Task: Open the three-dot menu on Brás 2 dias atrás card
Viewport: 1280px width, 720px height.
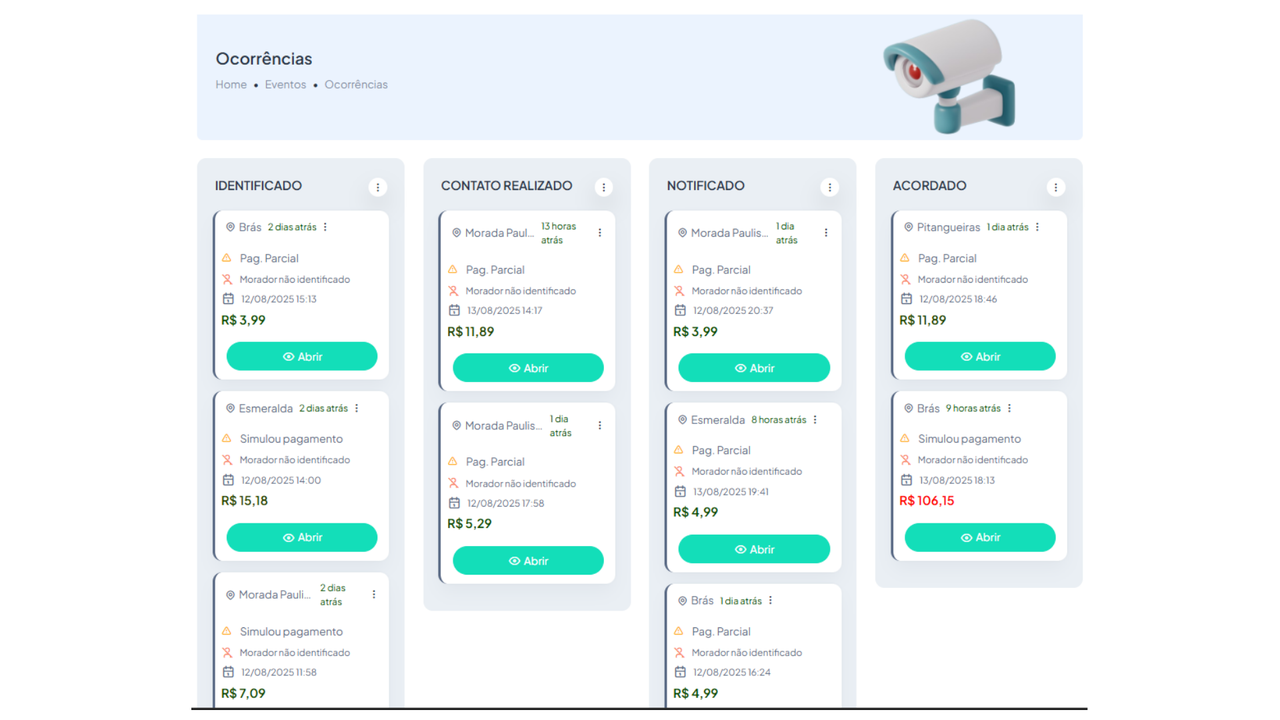Action: point(326,227)
